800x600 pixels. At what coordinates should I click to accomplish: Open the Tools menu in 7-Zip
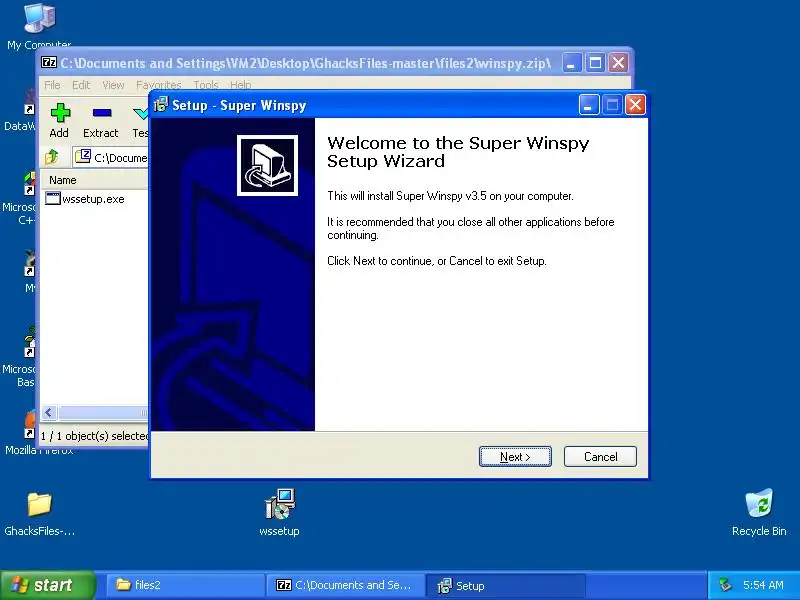coord(206,85)
